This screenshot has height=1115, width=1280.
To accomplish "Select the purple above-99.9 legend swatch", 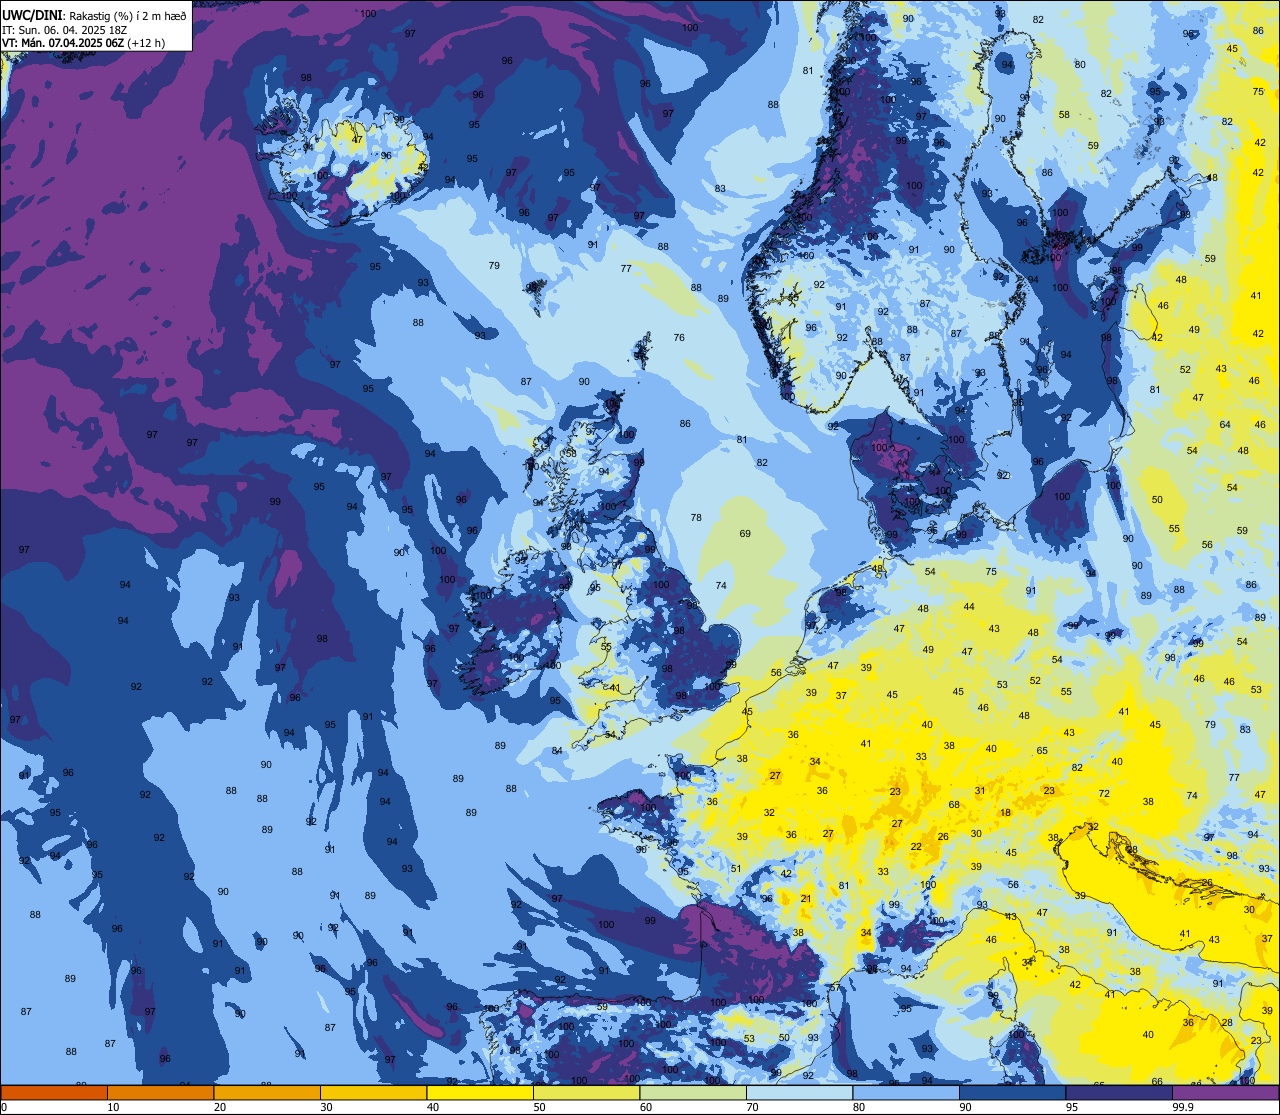I will pos(1225,1092).
